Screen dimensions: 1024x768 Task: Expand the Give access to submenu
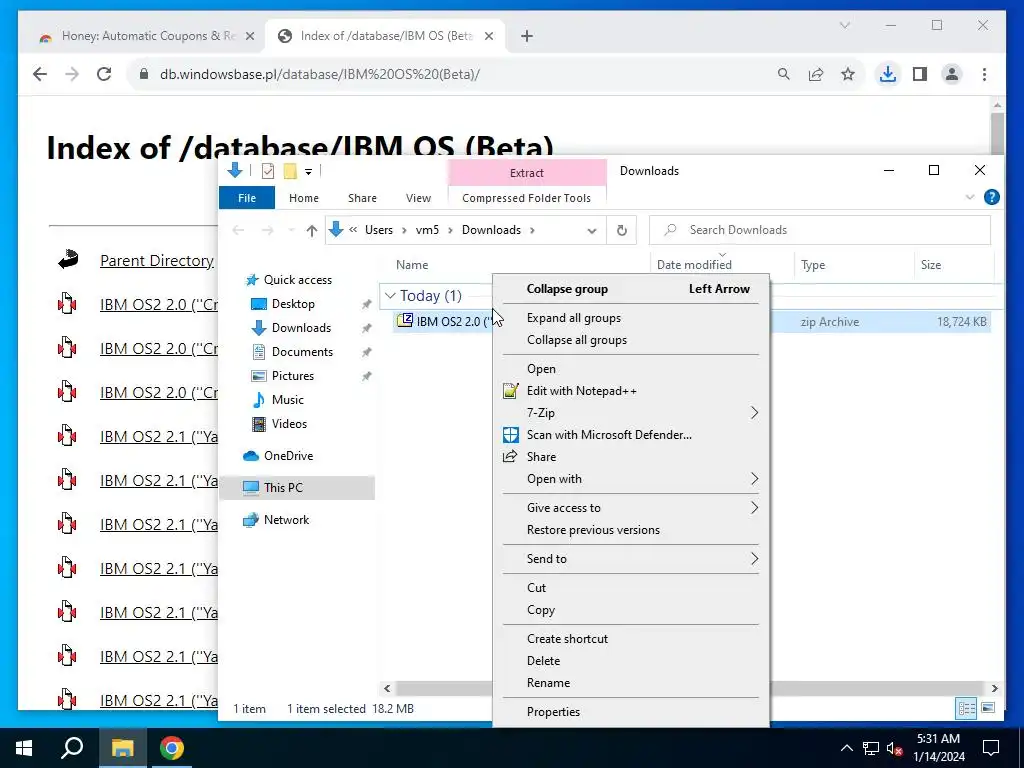754,507
